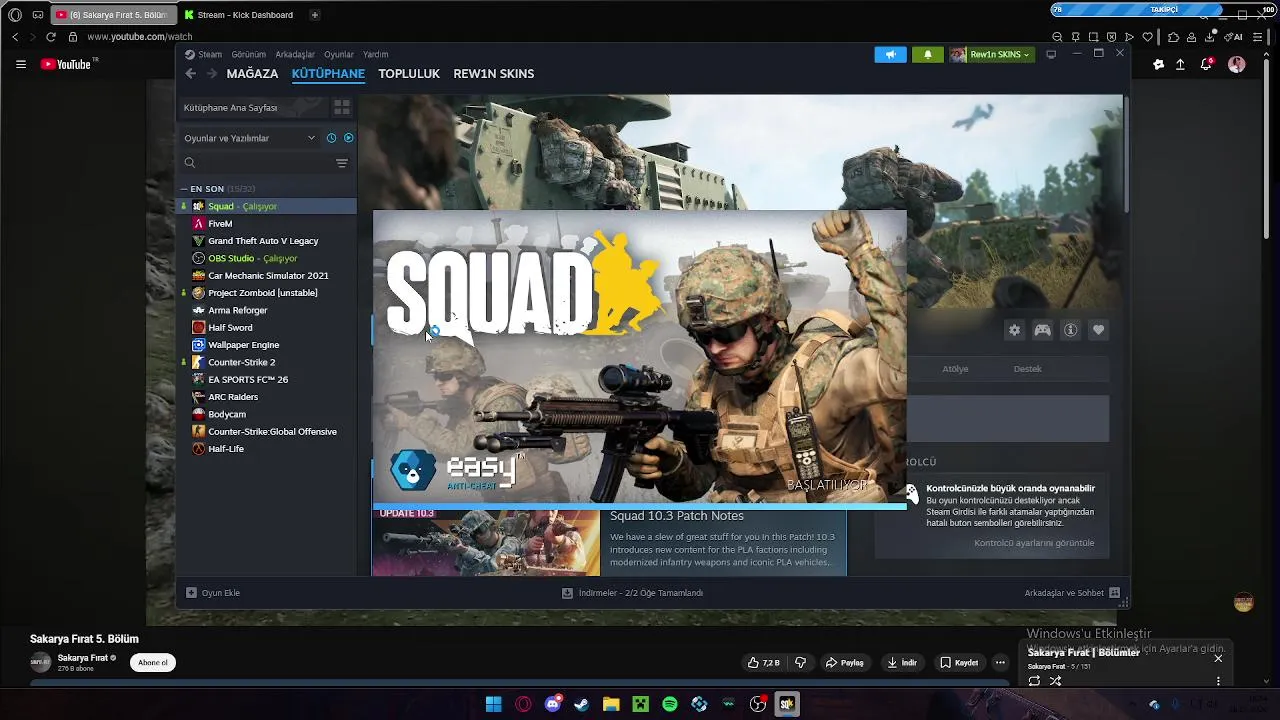Click YouTube Paylaş button
The image size is (1280, 720).
point(844,662)
